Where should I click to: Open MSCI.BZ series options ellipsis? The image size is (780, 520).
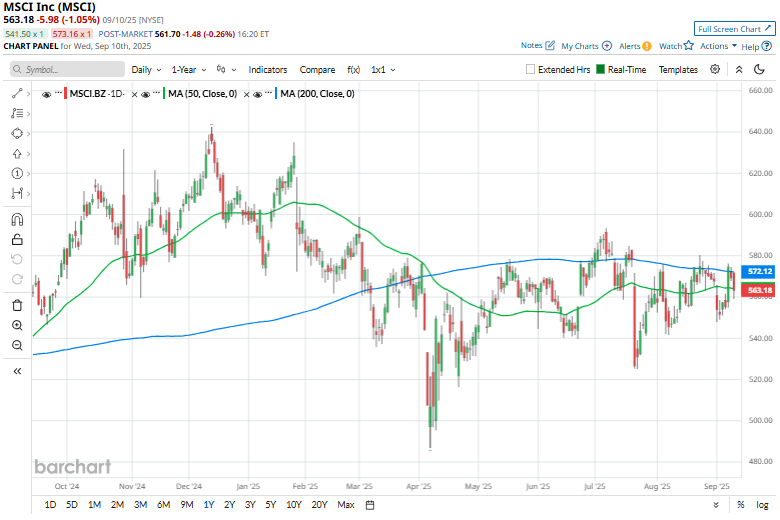[x=58, y=94]
